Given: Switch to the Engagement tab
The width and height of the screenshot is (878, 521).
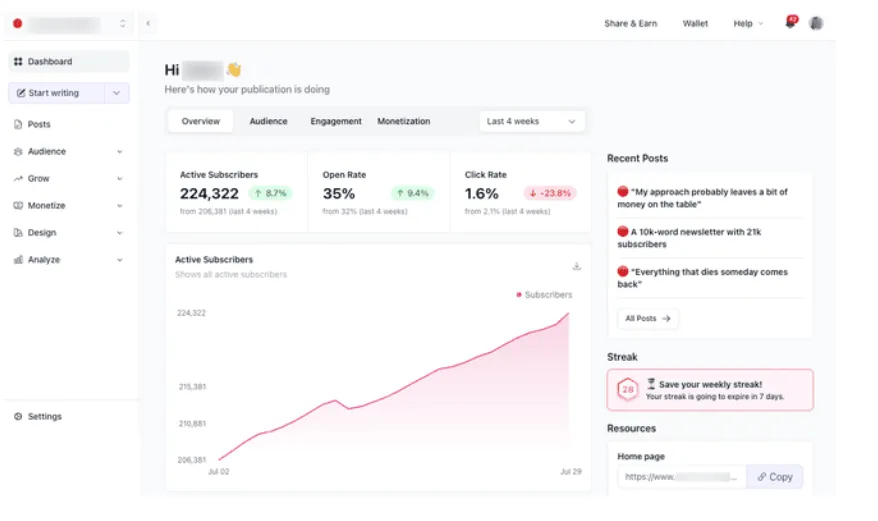Looking at the screenshot, I should click(x=336, y=121).
